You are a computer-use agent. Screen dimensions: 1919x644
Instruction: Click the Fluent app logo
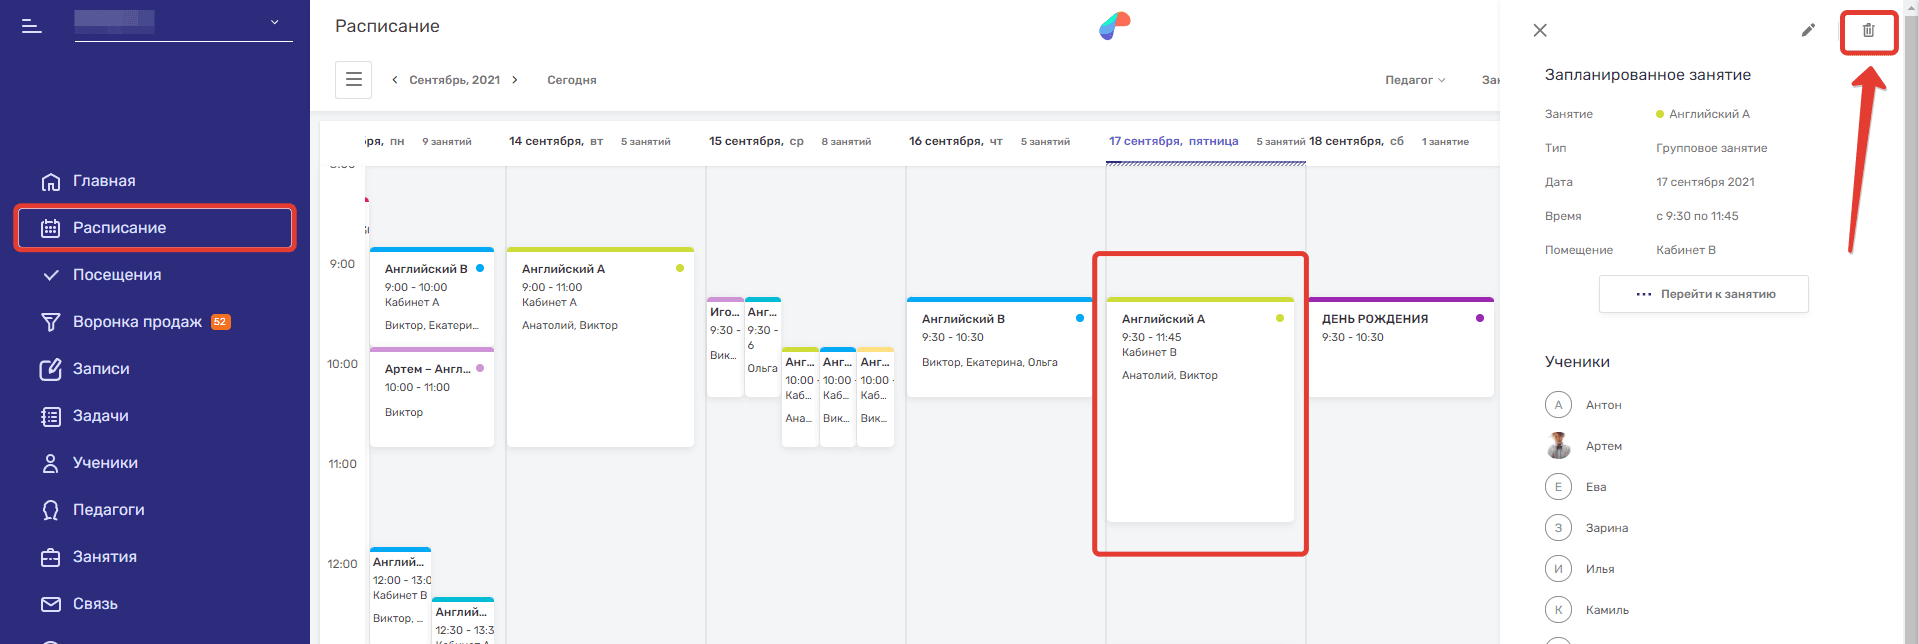coord(1114,26)
